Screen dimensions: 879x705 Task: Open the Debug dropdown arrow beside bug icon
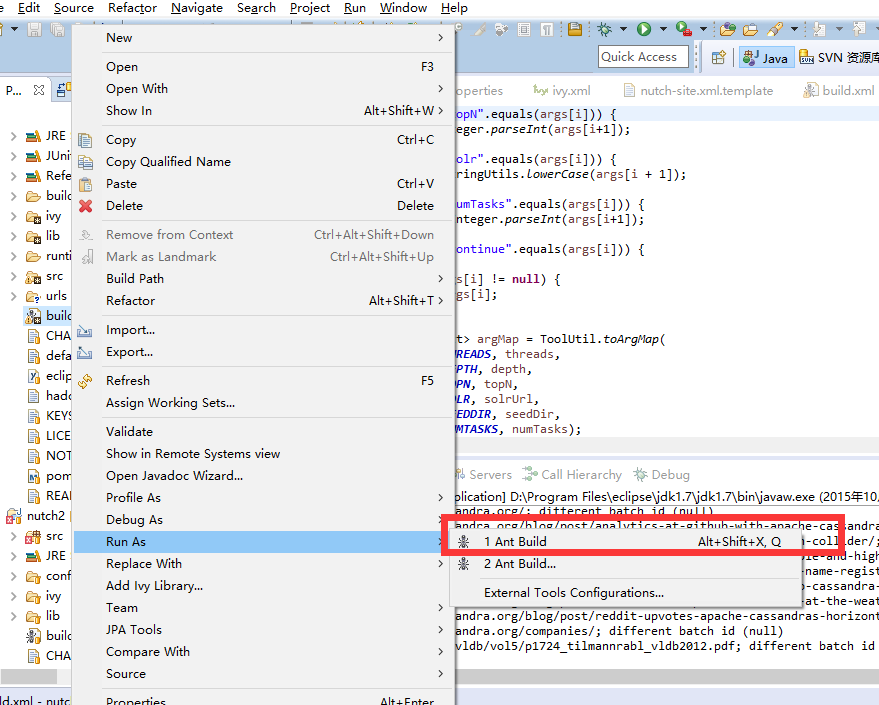coord(623,29)
